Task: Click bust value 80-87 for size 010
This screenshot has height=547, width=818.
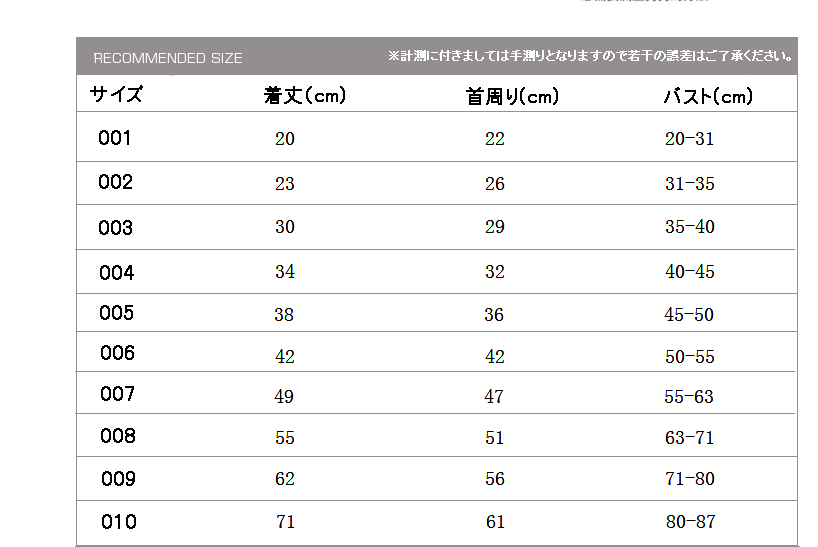Action: pyautogui.click(x=690, y=521)
